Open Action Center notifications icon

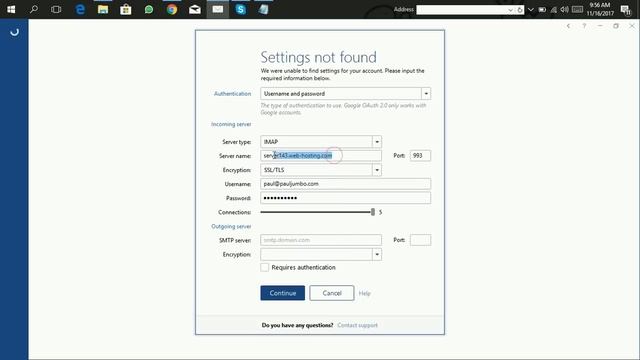[626, 10]
